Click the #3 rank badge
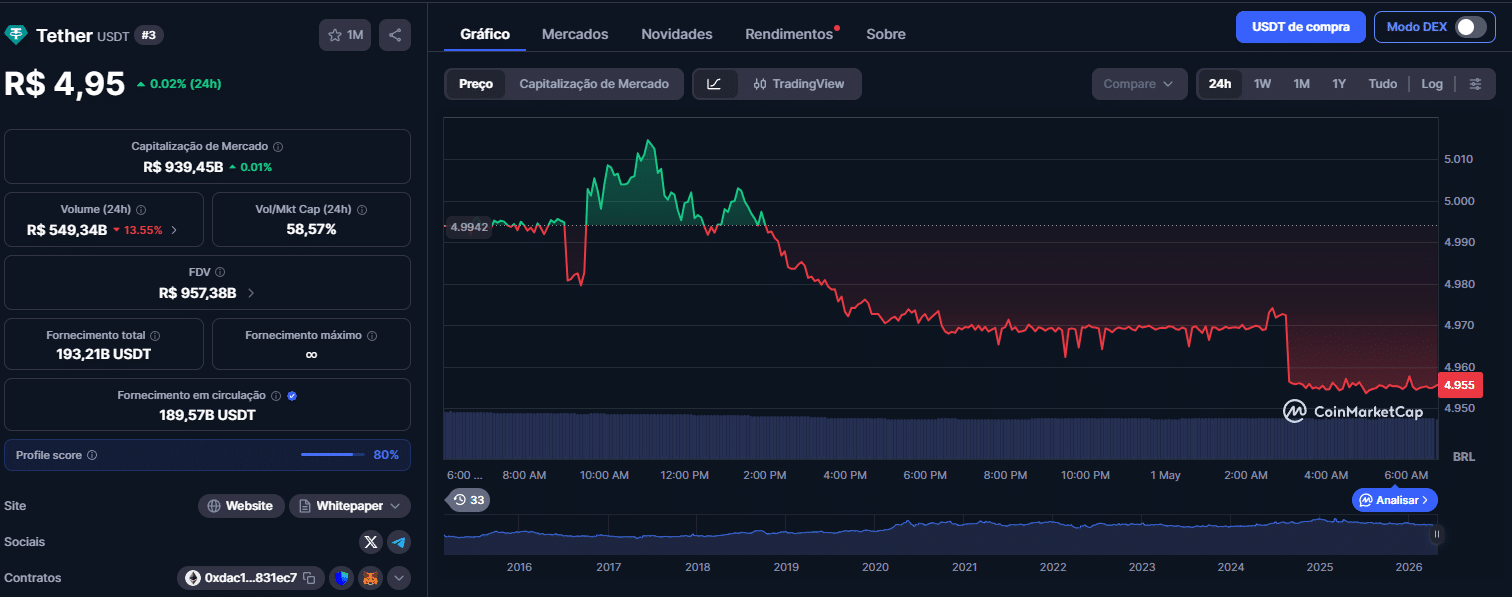The width and height of the screenshot is (1512, 597). [x=149, y=35]
